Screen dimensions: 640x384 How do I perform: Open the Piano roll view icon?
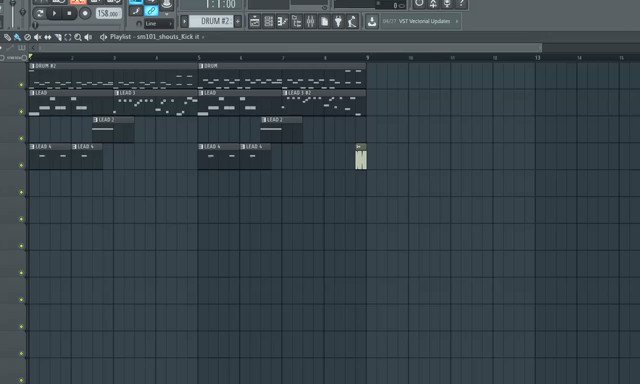click(x=282, y=21)
